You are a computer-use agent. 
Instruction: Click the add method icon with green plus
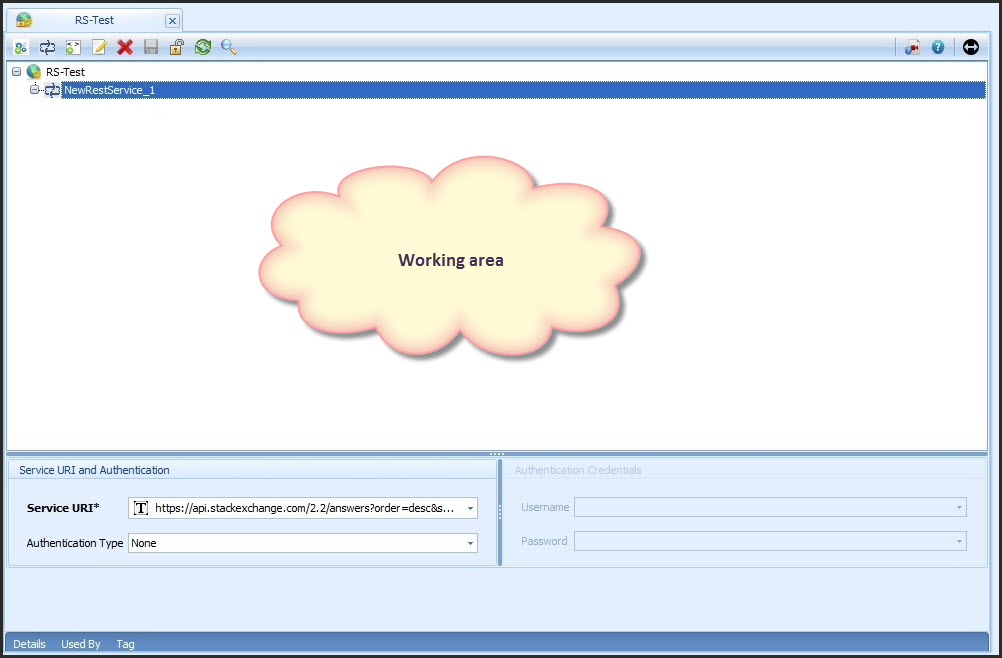pyautogui.click(x=73, y=47)
